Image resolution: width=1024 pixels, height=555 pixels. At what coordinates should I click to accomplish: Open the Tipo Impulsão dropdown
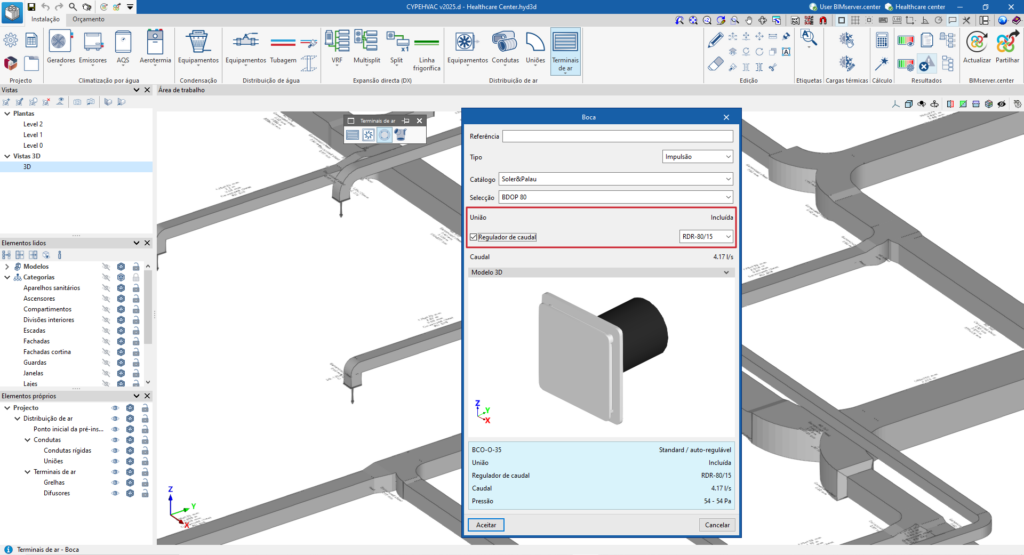(x=697, y=157)
